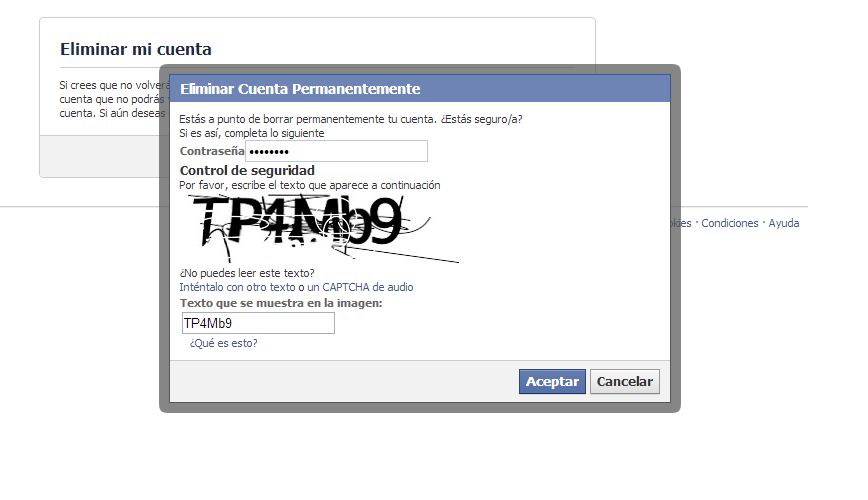Viewport: 868px width, 500px height.
Task: Click the 'Eliminar Cuenta Permanentemente' dialog title bar
Action: click(420, 89)
